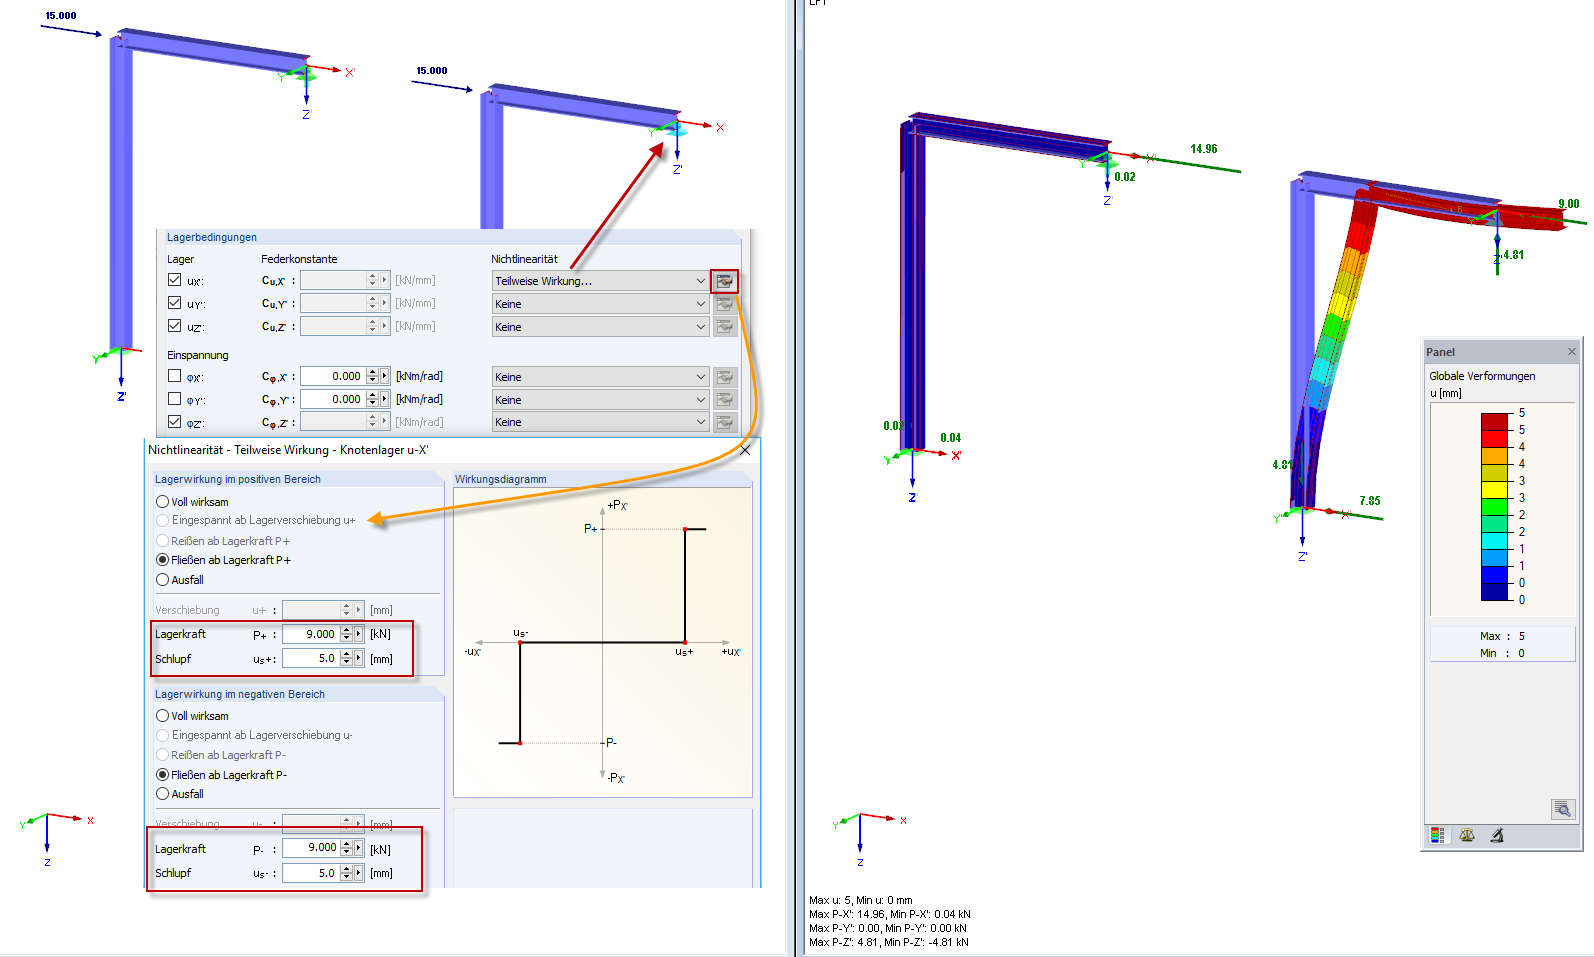Click the Cφ,Y' spinner arrows
1594x957 pixels.
click(x=373, y=399)
